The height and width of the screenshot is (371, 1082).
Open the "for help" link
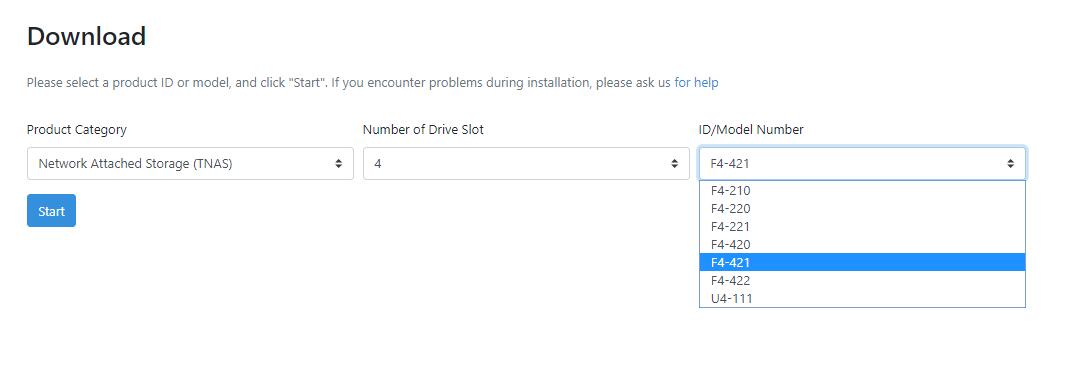click(x=696, y=83)
